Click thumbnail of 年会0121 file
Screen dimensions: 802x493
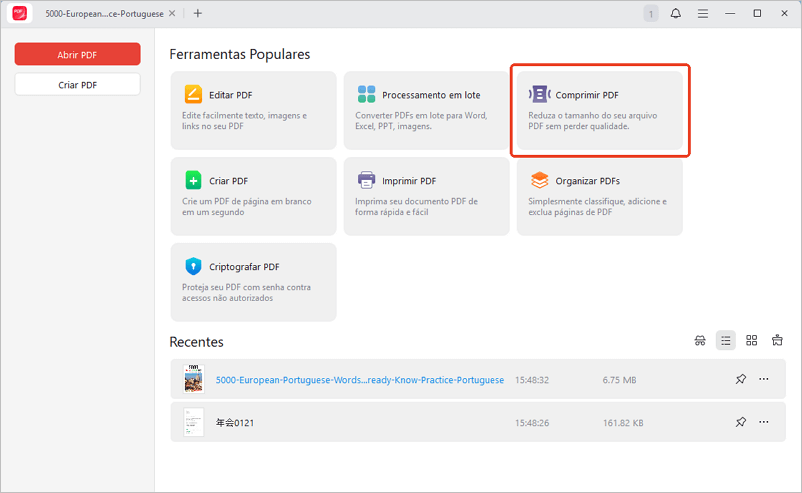point(193,422)
